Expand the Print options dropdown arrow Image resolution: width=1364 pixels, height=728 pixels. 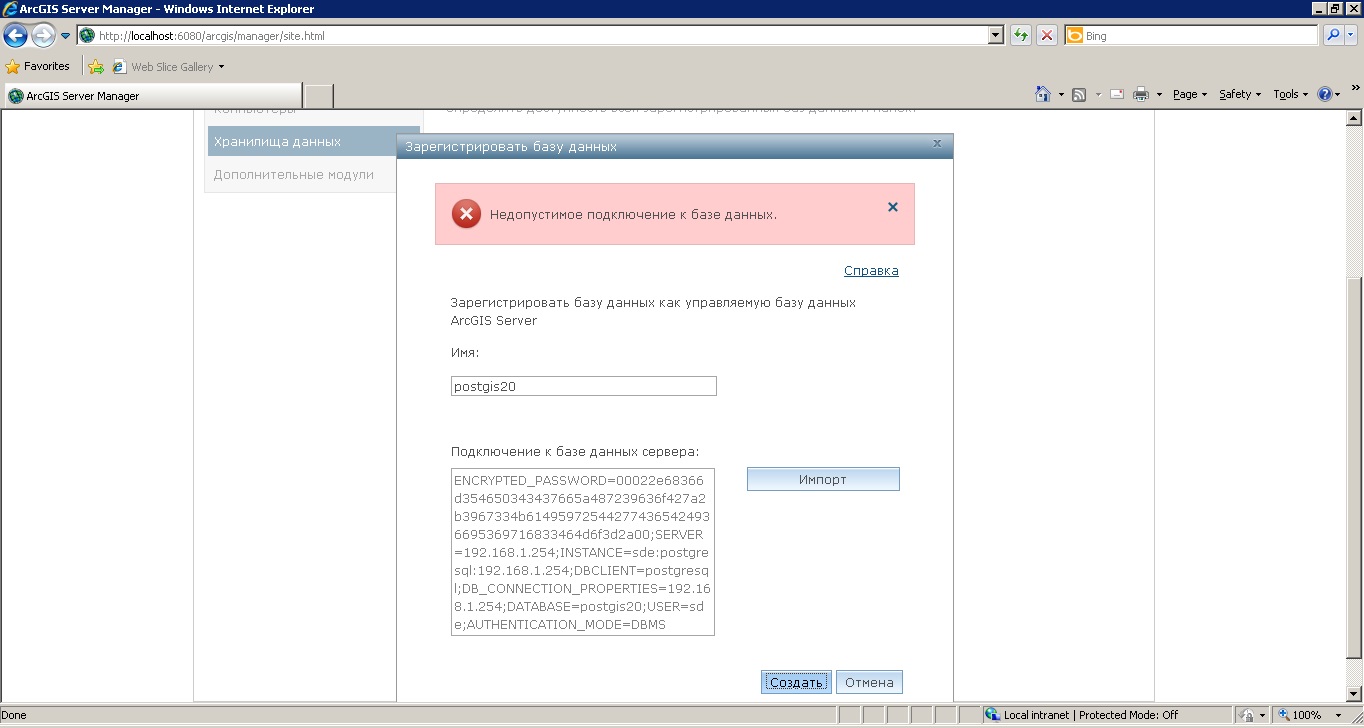pos(1159,94)
